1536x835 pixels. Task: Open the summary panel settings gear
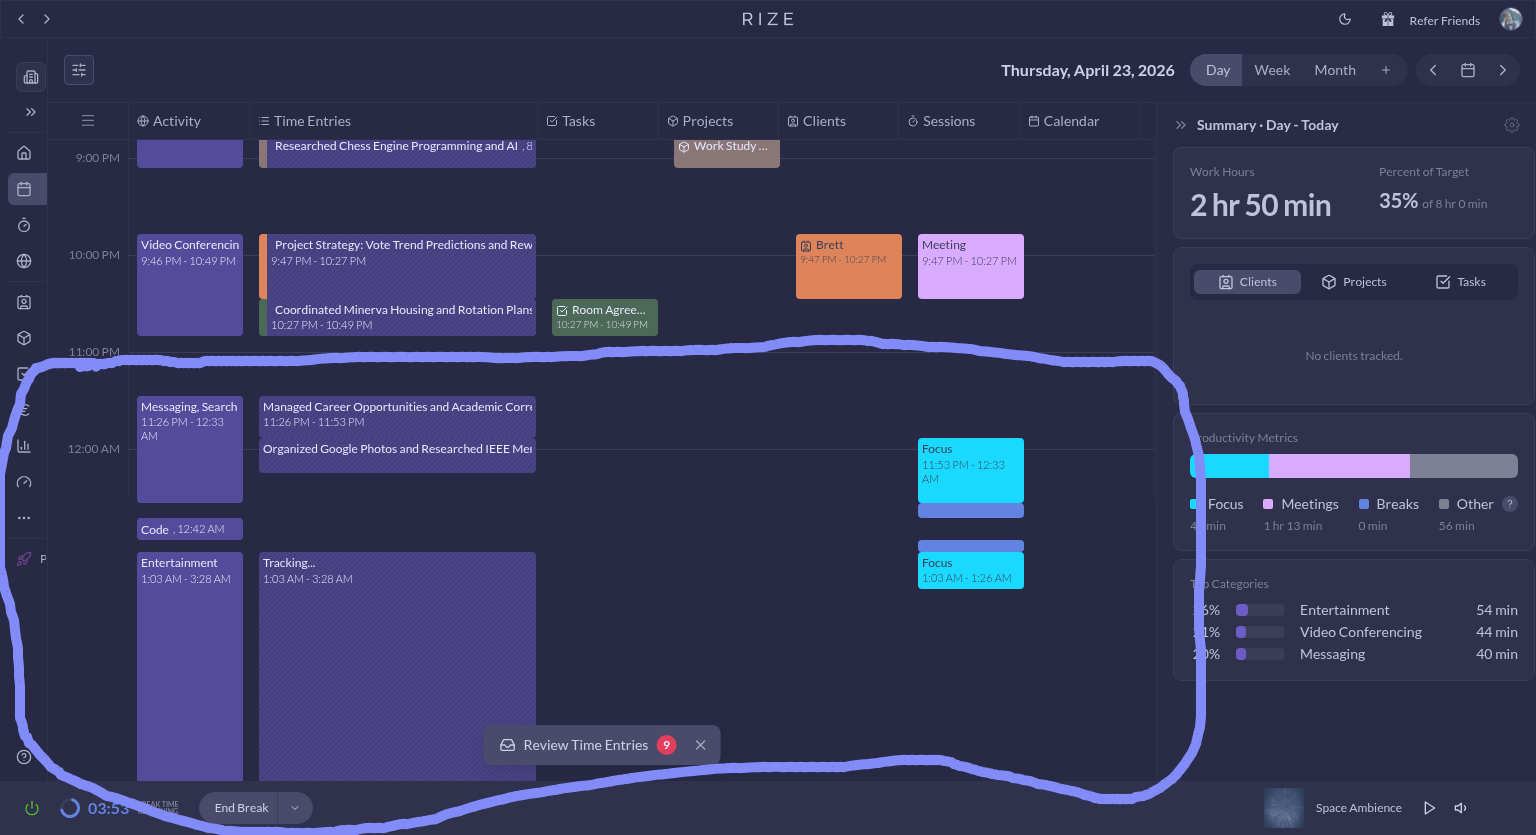1511,125
